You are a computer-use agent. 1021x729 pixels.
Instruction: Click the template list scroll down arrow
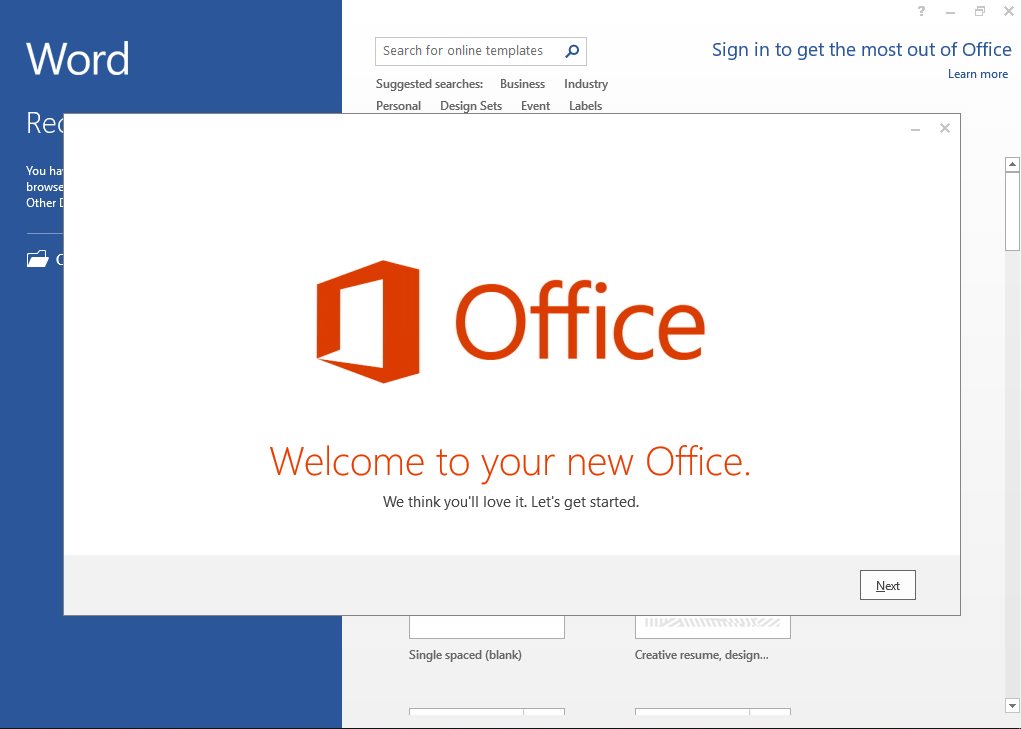click(1012, 706)
